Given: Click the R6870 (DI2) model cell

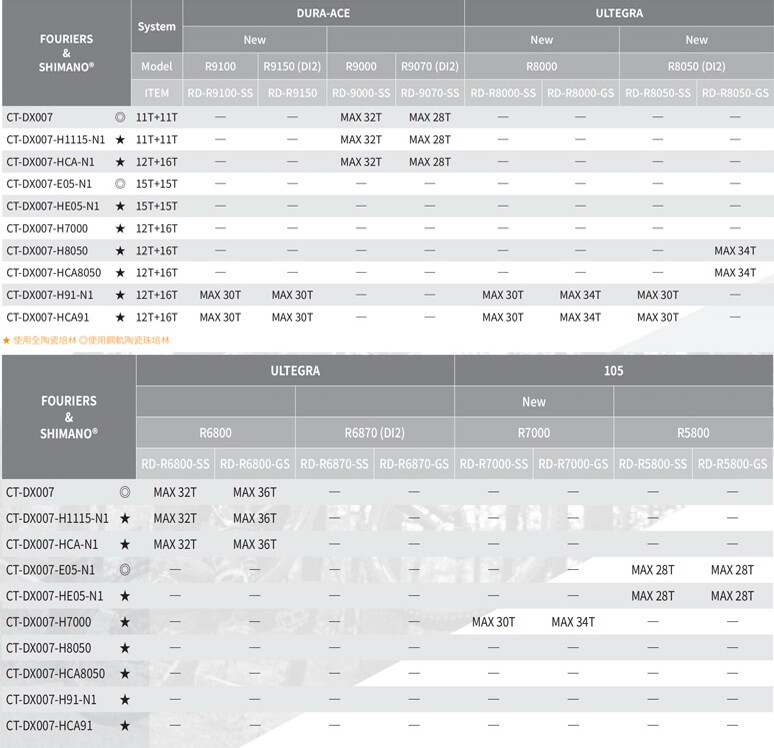Looking at the screenshot, I should click(x=375, y=433).
